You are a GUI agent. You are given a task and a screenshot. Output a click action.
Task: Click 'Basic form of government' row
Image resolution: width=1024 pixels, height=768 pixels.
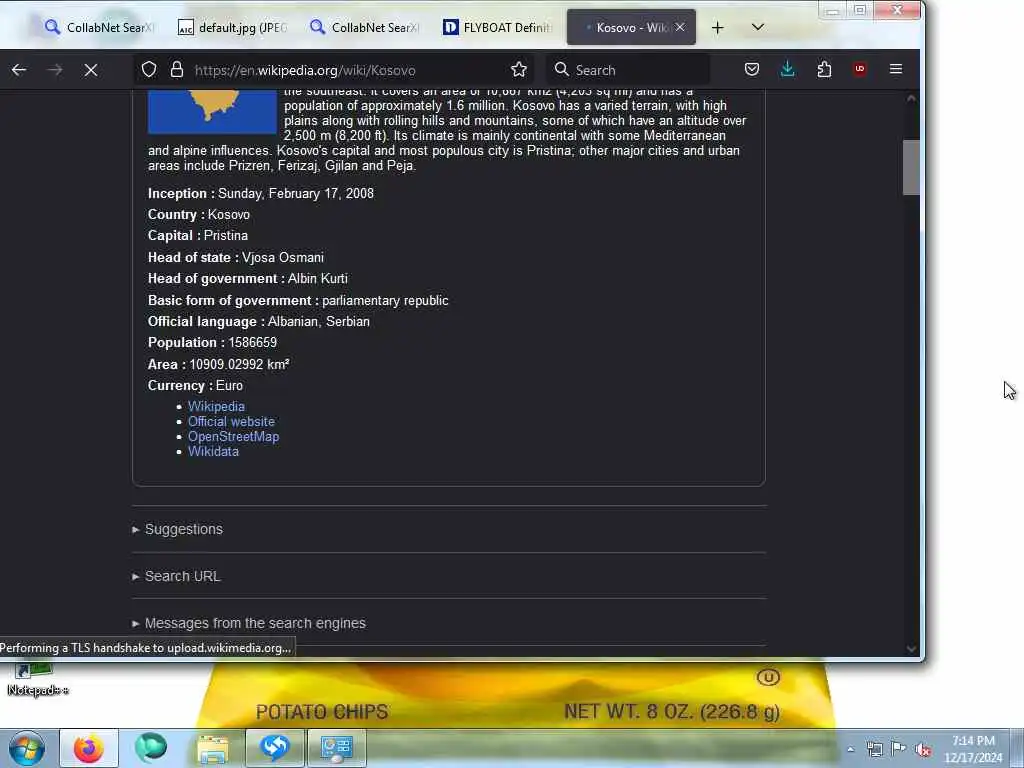[298, 300]
